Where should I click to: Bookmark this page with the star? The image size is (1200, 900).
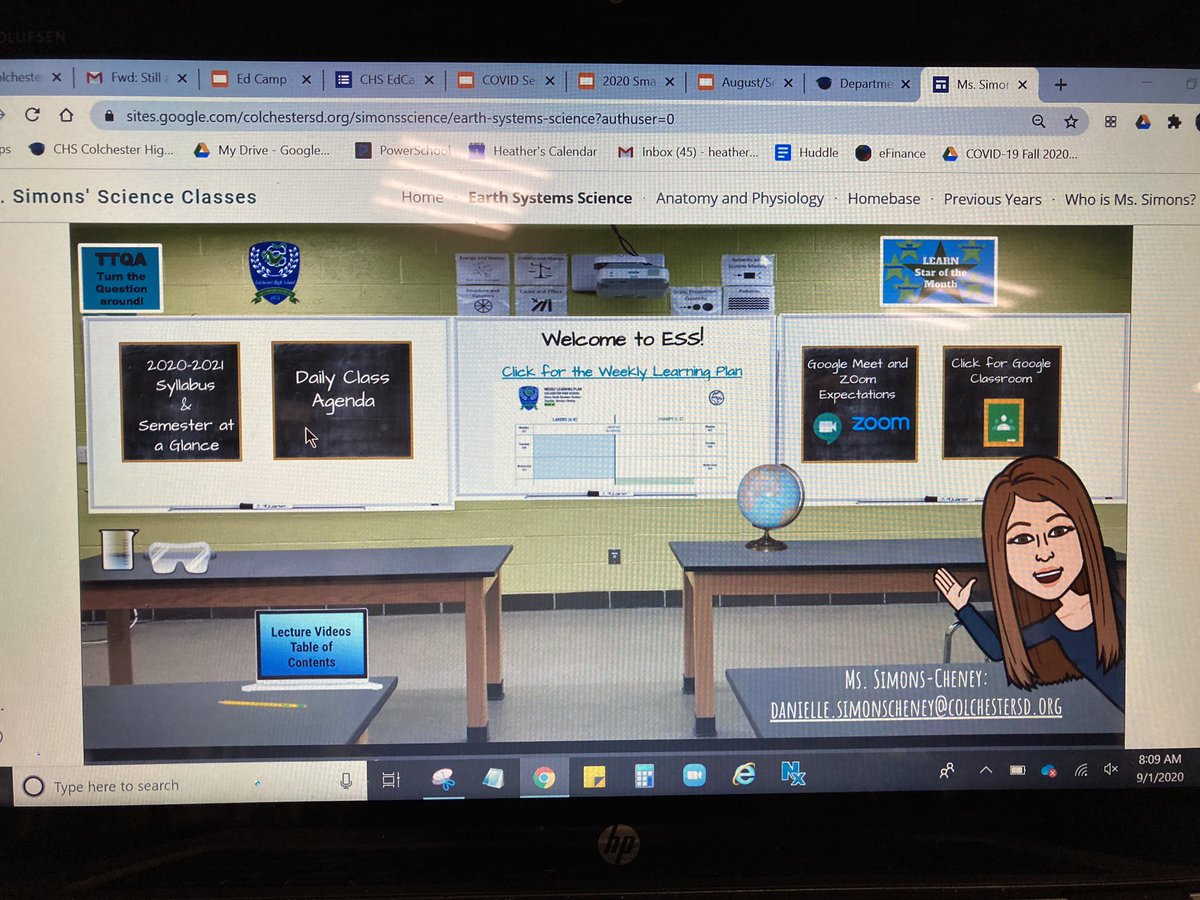coord(1071,121)
